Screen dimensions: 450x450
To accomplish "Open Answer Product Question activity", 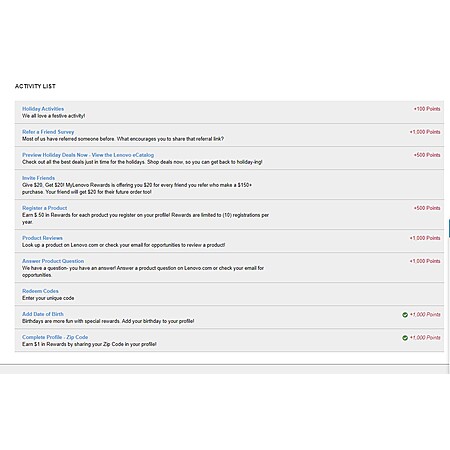I will (x=53, y=261).
